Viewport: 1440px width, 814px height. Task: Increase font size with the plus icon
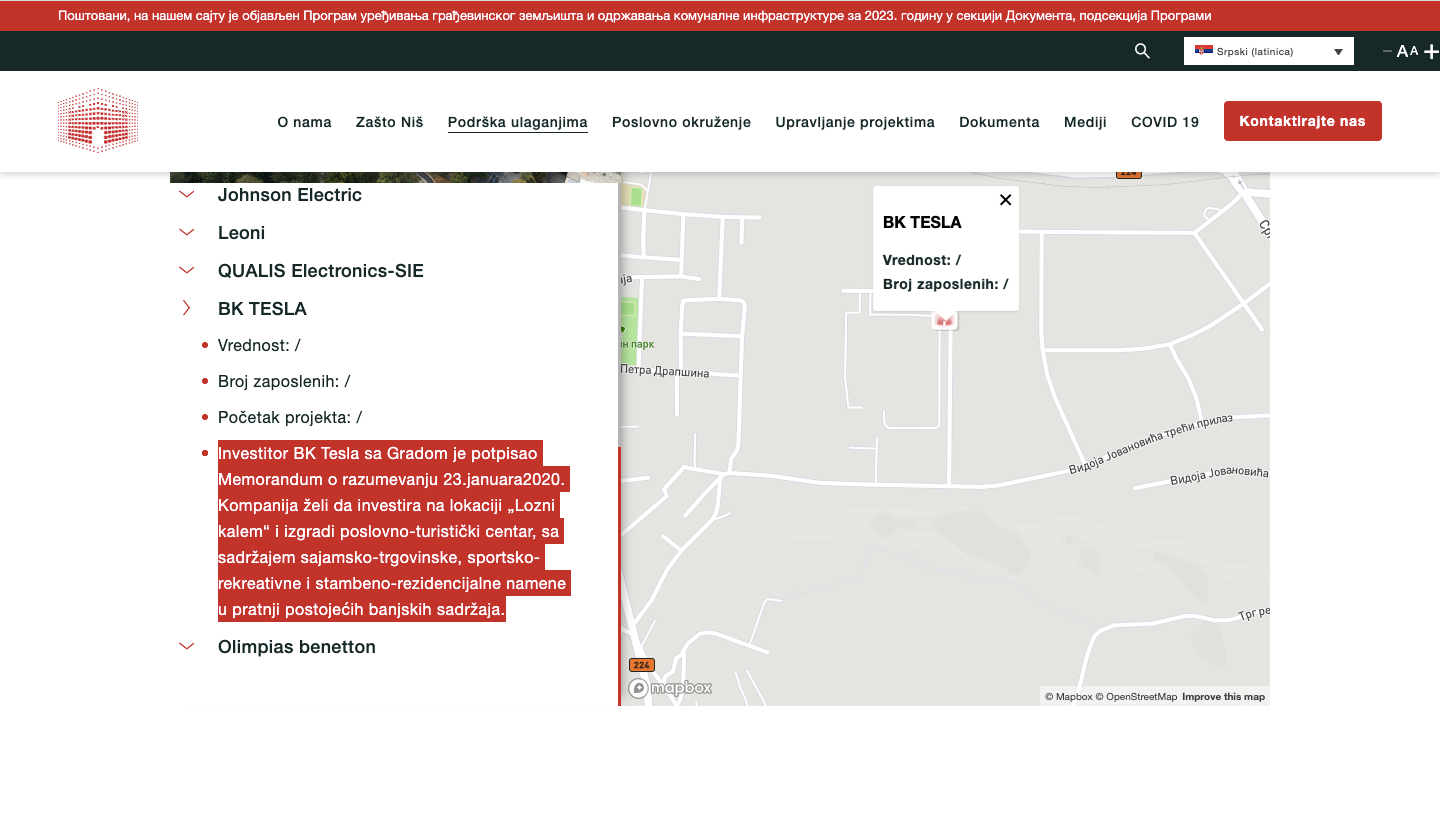coord(1432,50)
